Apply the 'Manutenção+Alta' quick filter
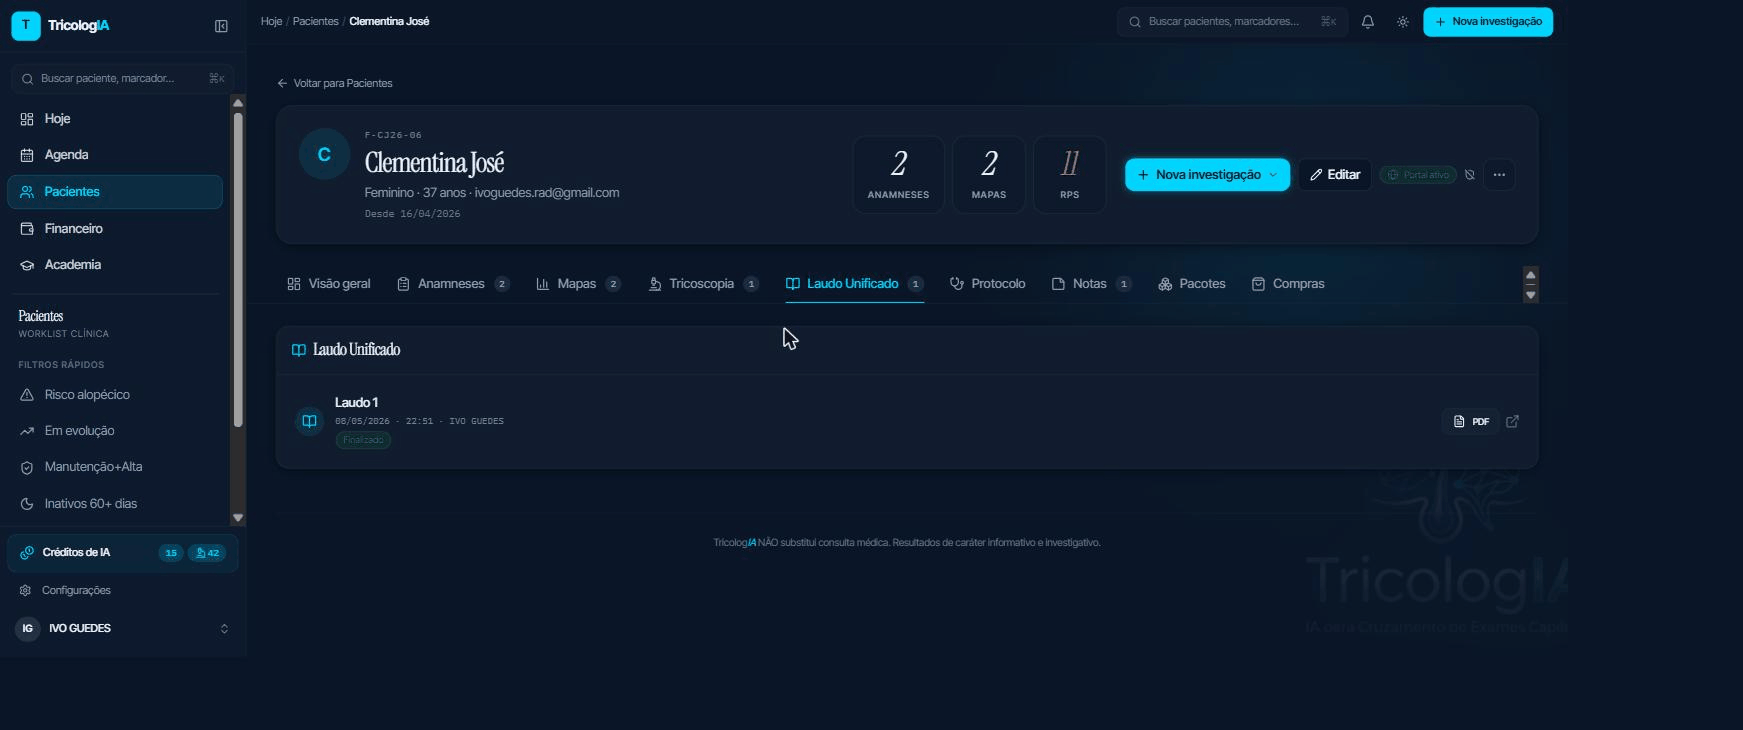Image resolution: width=1743 pixels, height=730 pixels. point(115,467)
